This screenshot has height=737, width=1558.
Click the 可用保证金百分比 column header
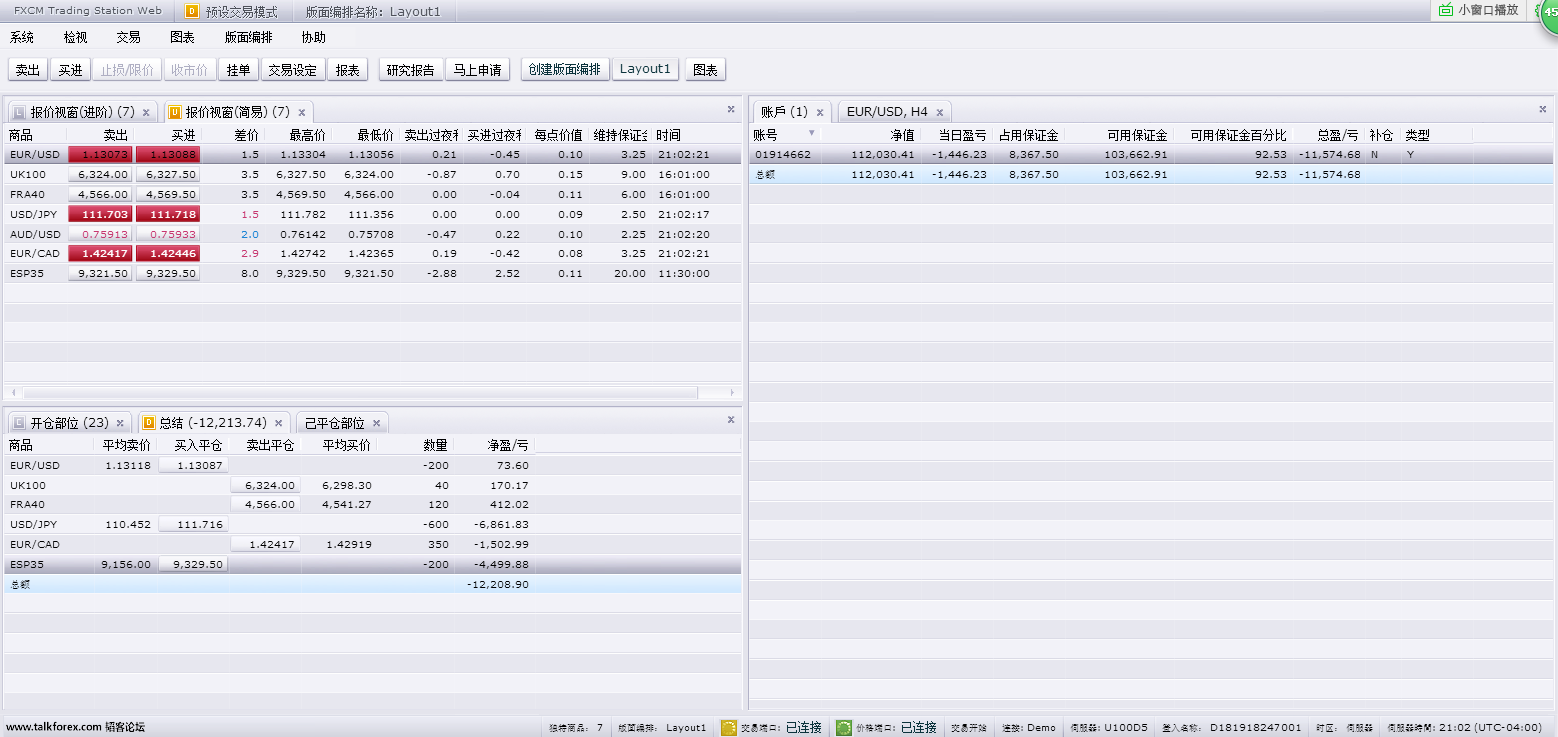1238,134
